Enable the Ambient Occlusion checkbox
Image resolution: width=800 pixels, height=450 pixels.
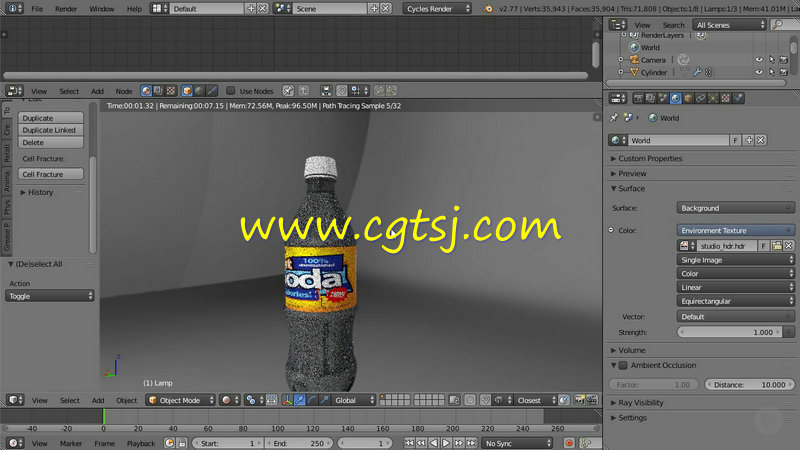pyautogui.click(x=623, y=365)
